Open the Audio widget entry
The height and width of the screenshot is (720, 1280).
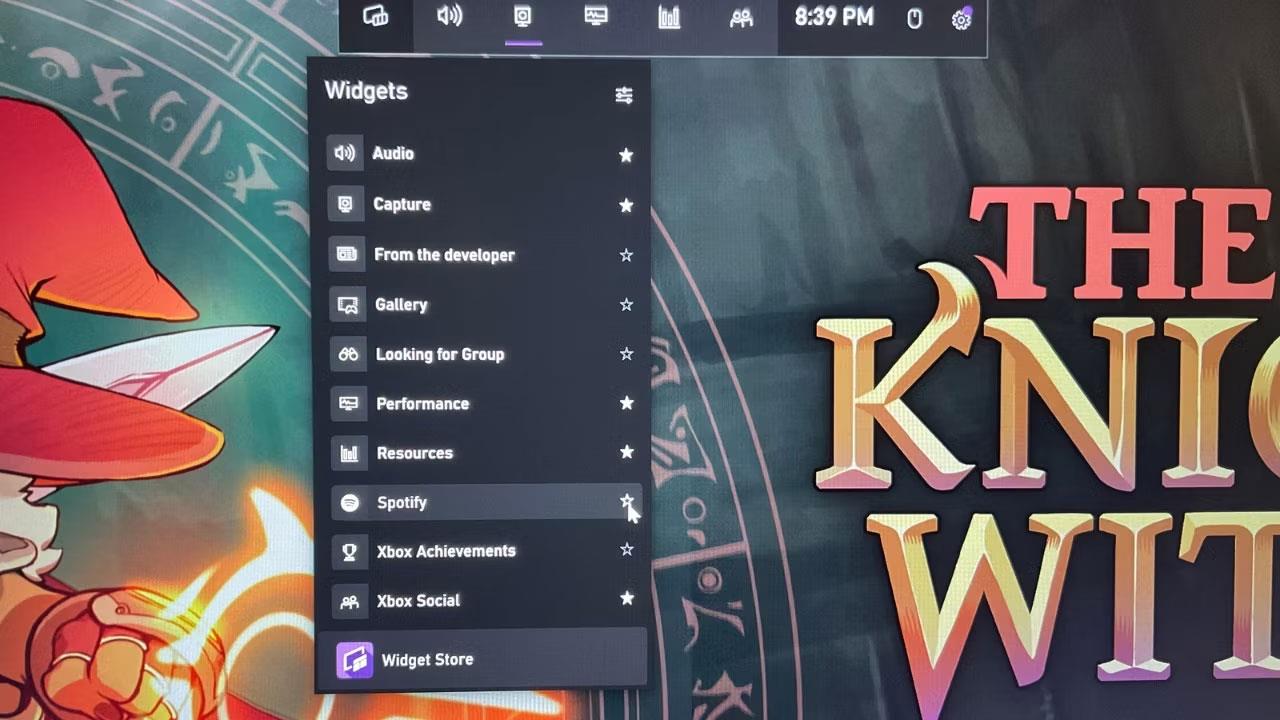click(484, 154)
